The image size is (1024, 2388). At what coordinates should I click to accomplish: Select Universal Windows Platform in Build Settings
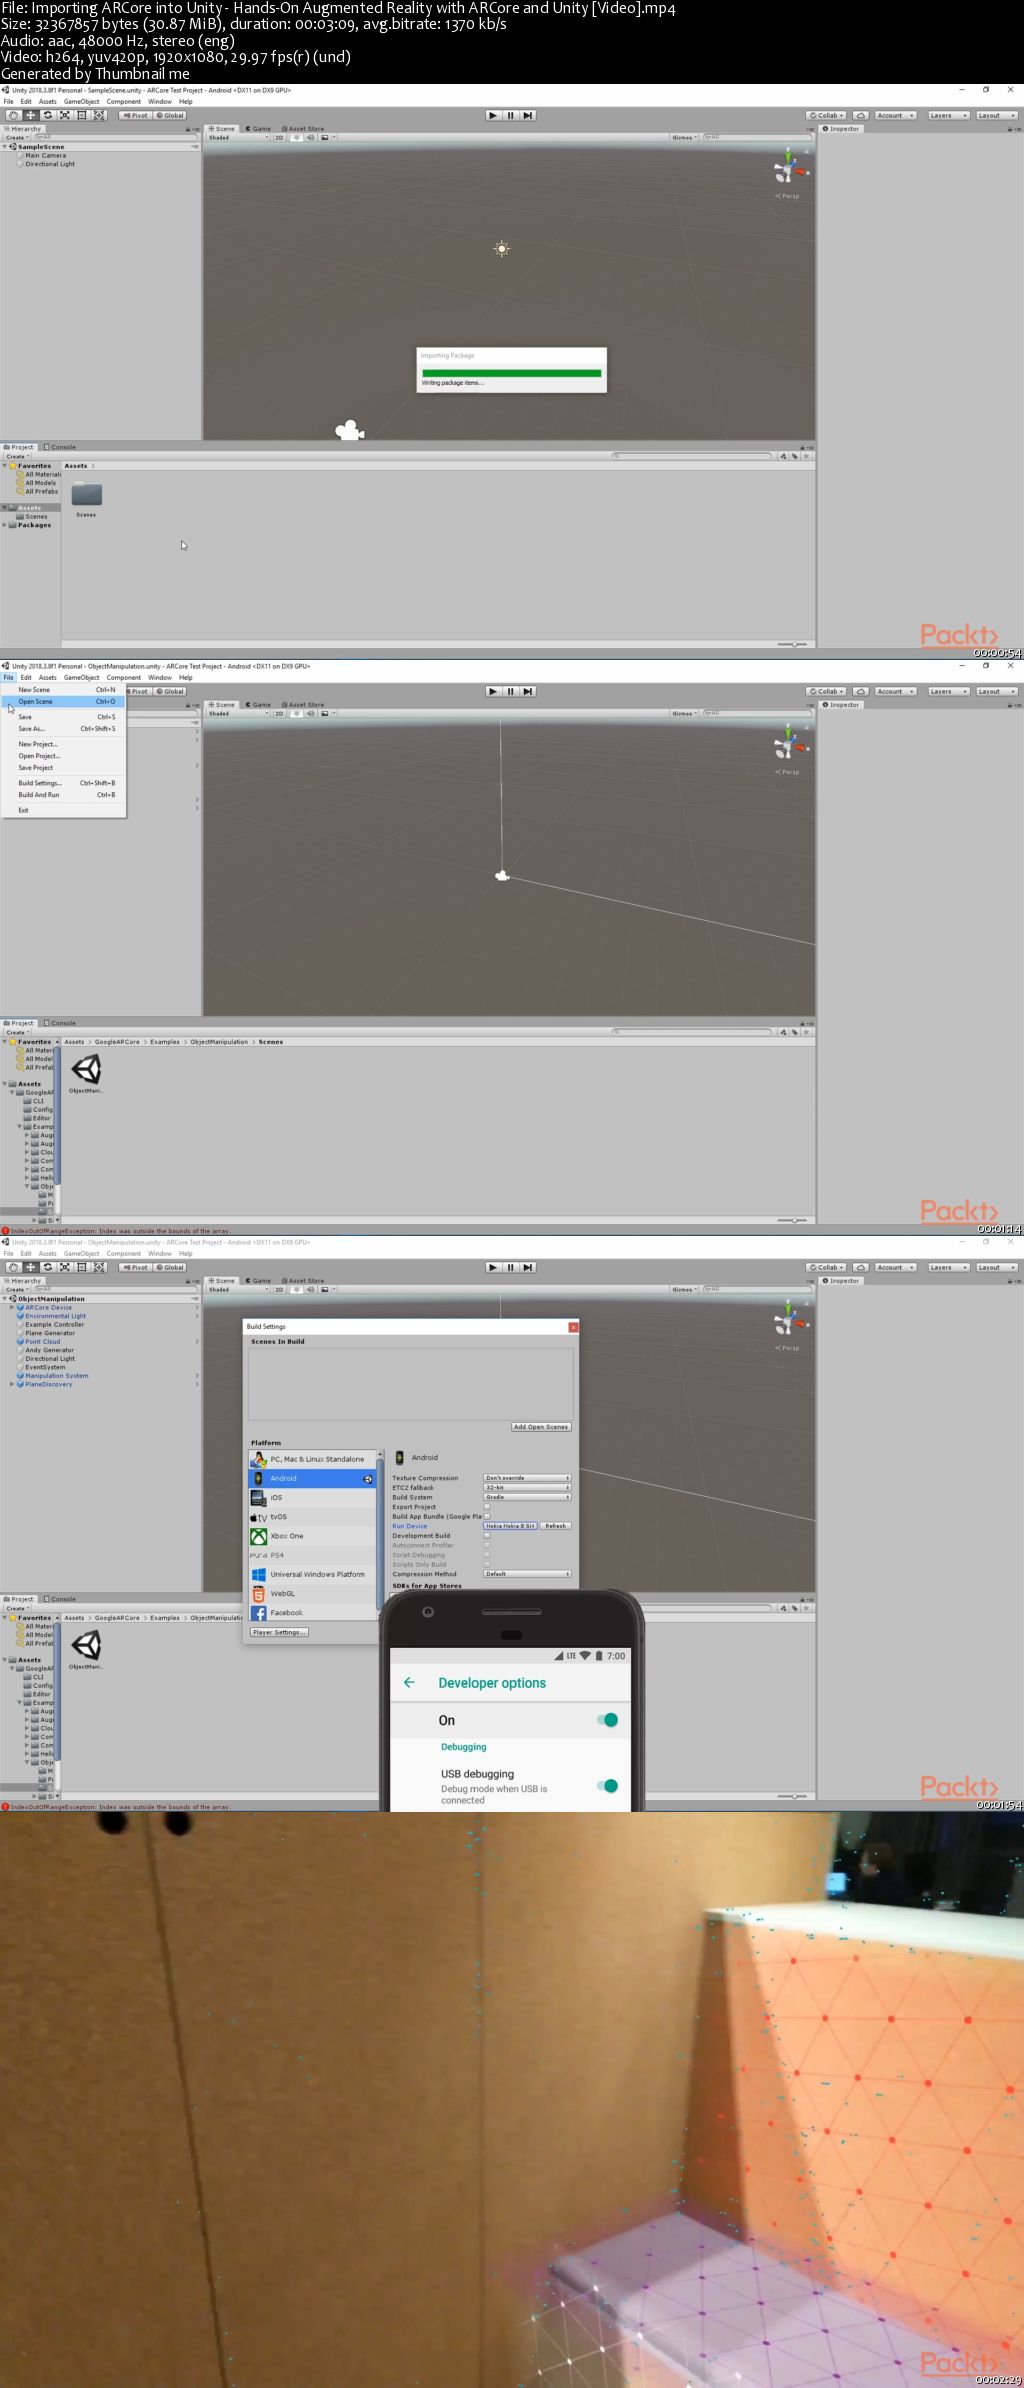click(x=313, y=1574)
